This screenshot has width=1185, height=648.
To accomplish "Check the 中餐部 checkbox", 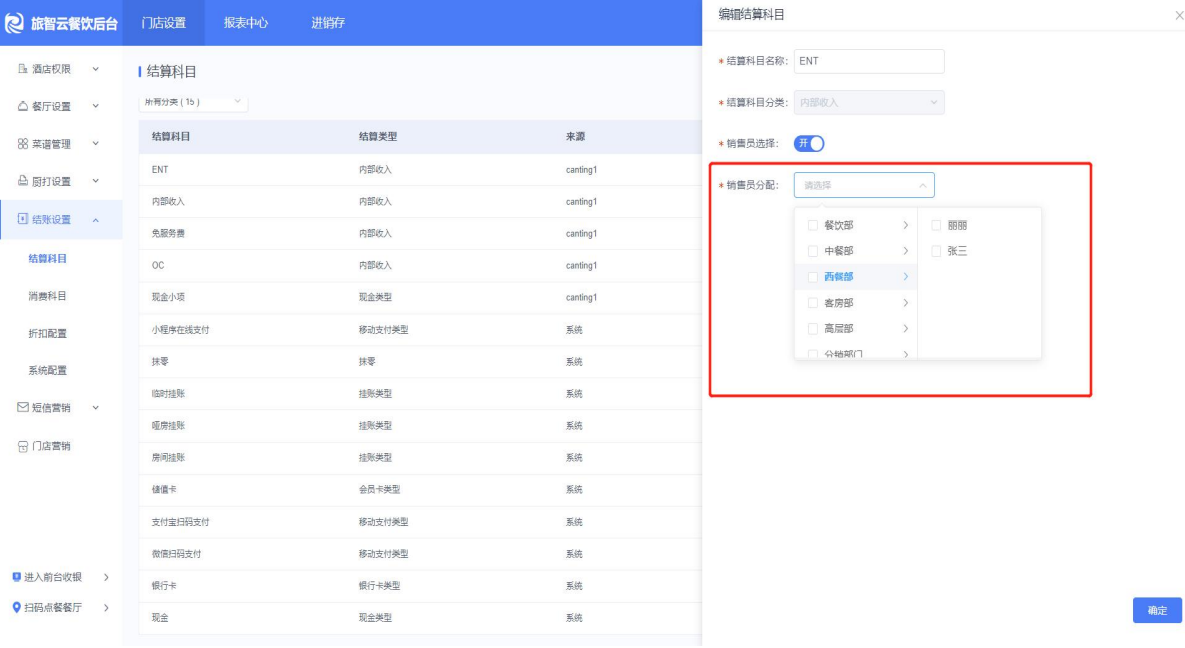I will pos(812,251).
